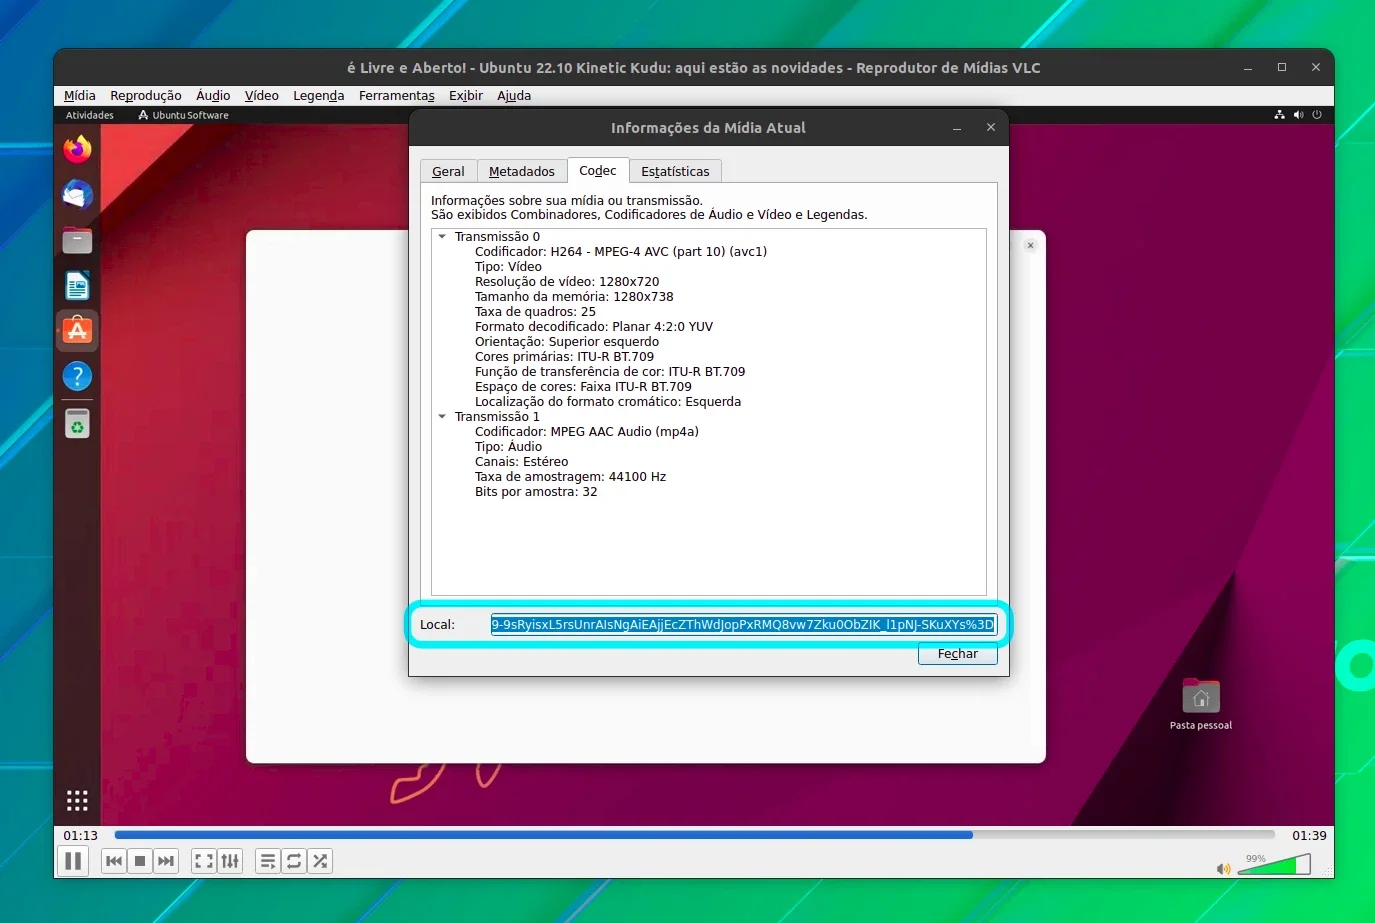
Task: Mute audio via speaker icon
Action: tap(1223, 869)
